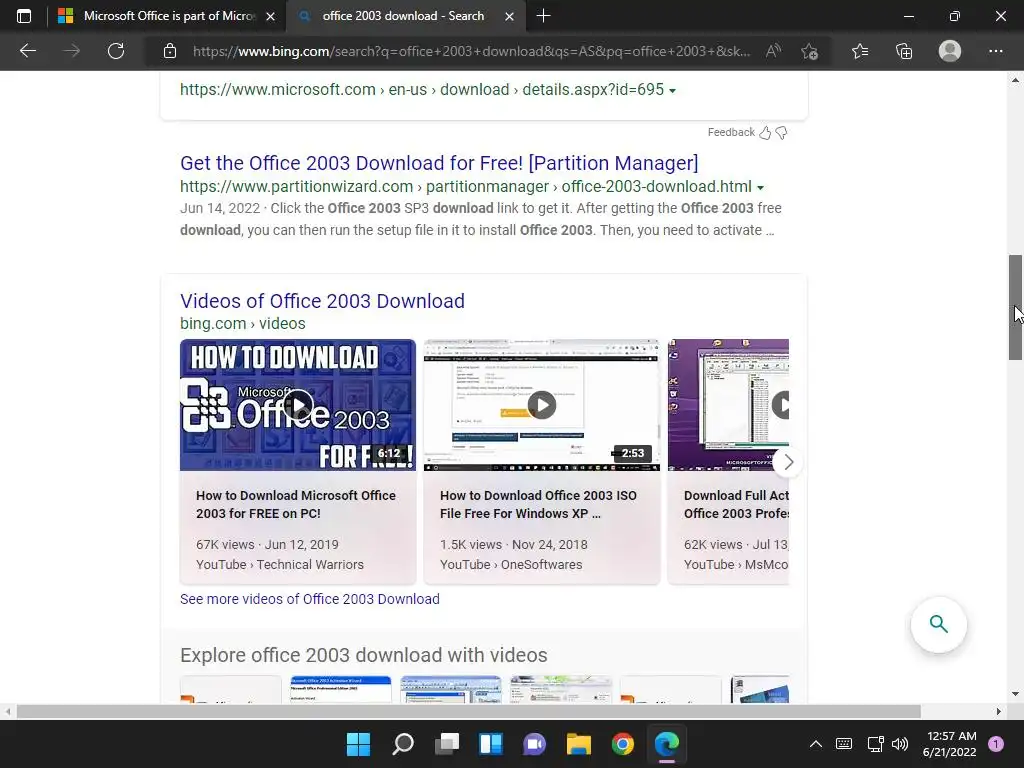Go back to the previous page
1024x768 pixels.
[x=27, y=51]
